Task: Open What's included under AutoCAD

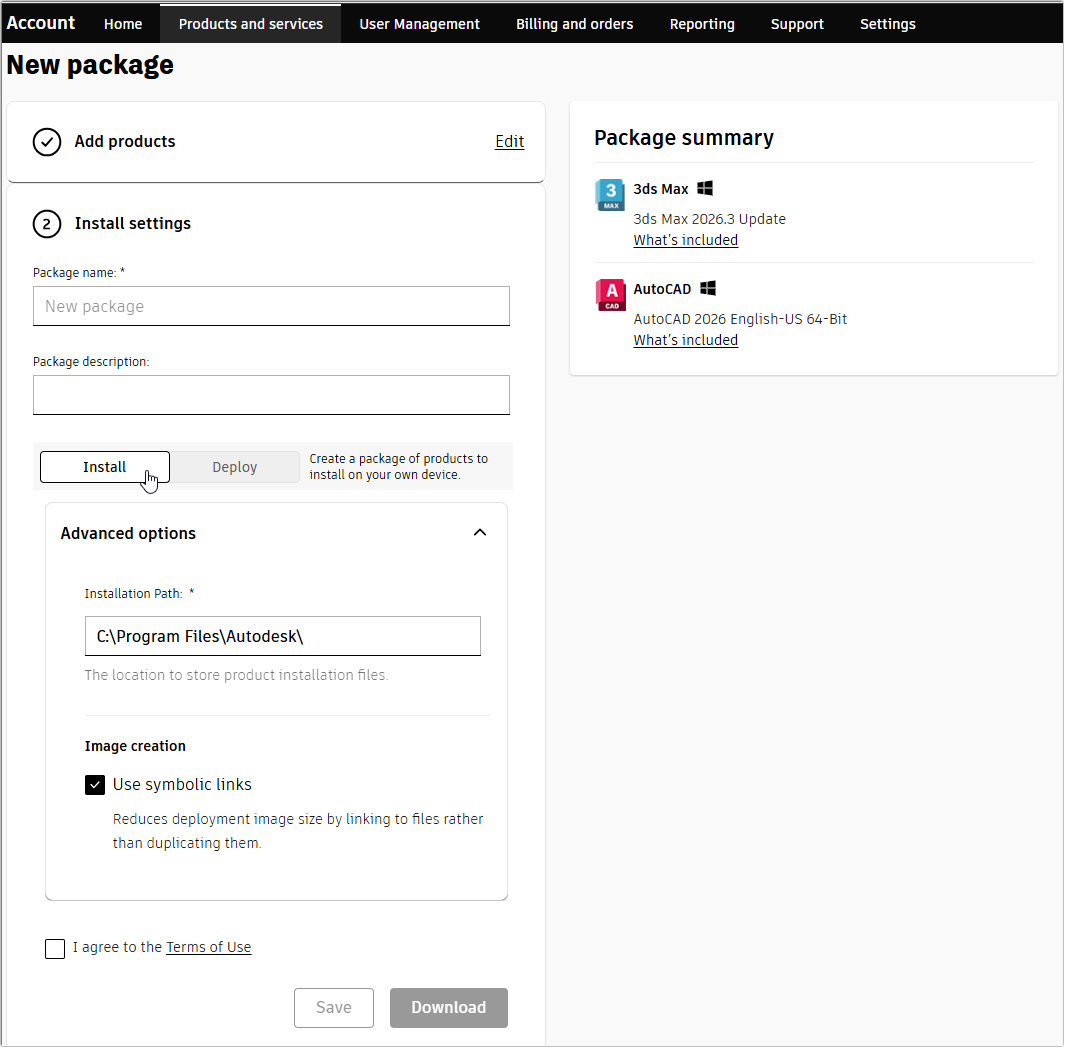Action: point(685,340)
